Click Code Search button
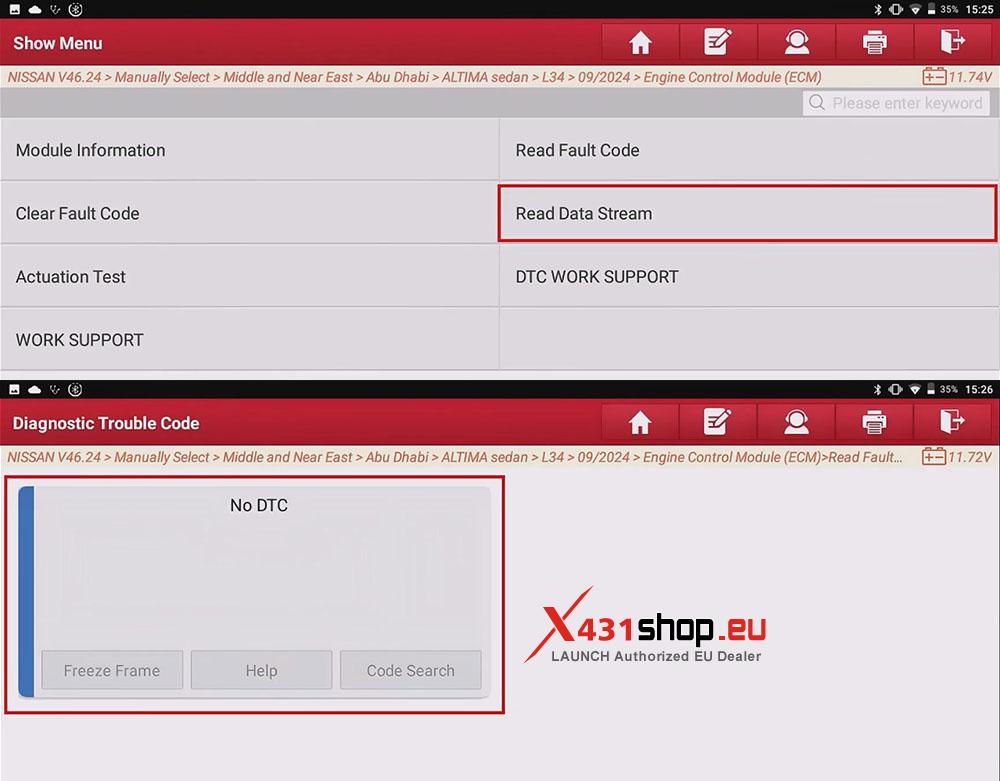Viewport: 1000px width, 781px height. (411, 670)
